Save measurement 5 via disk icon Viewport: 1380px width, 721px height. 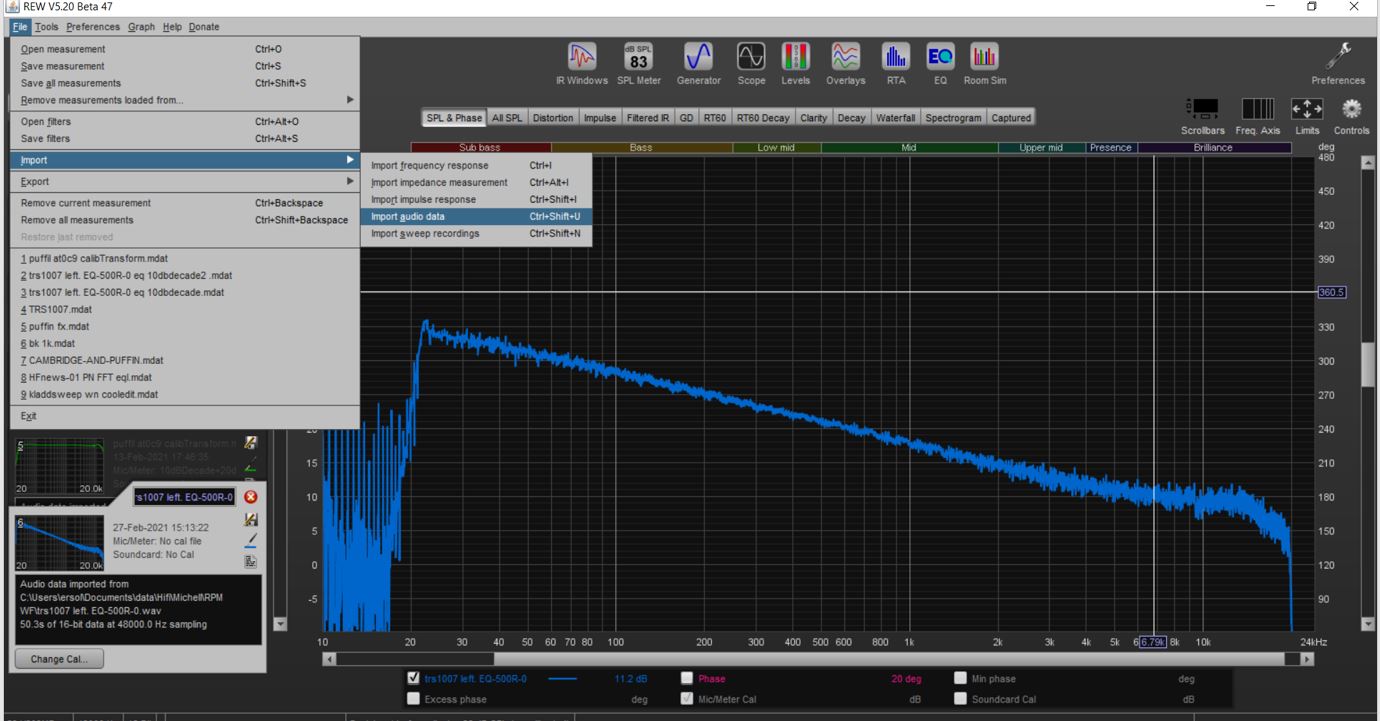[x=251, y=442]
